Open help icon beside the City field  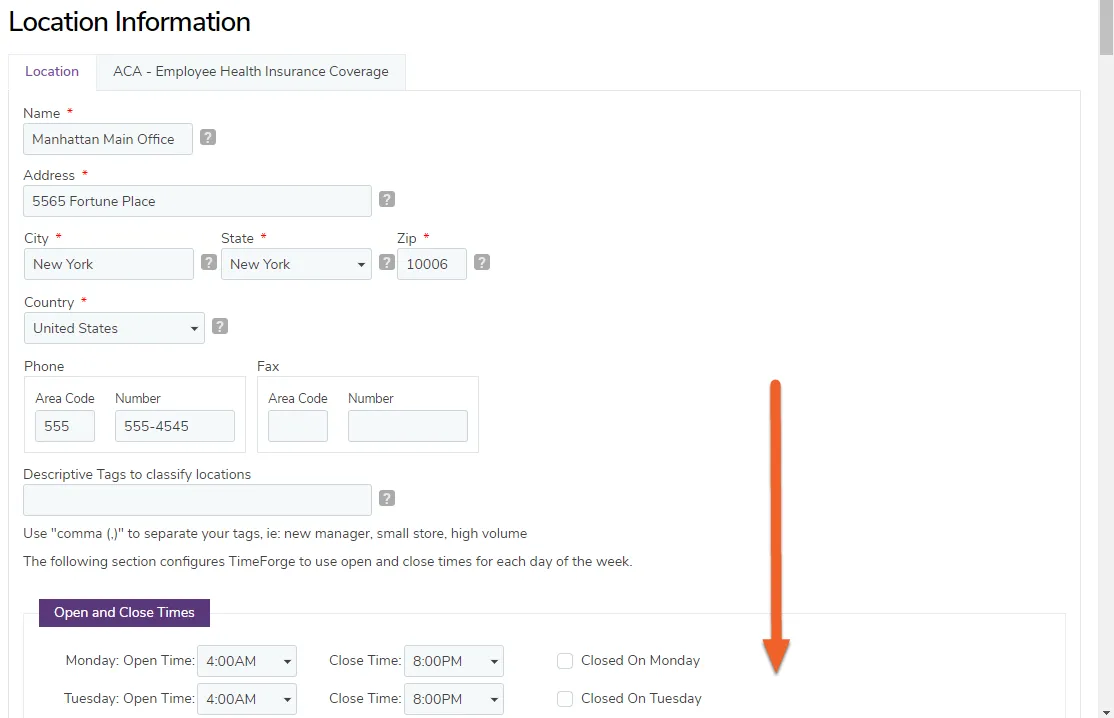[x=209, y=262]
